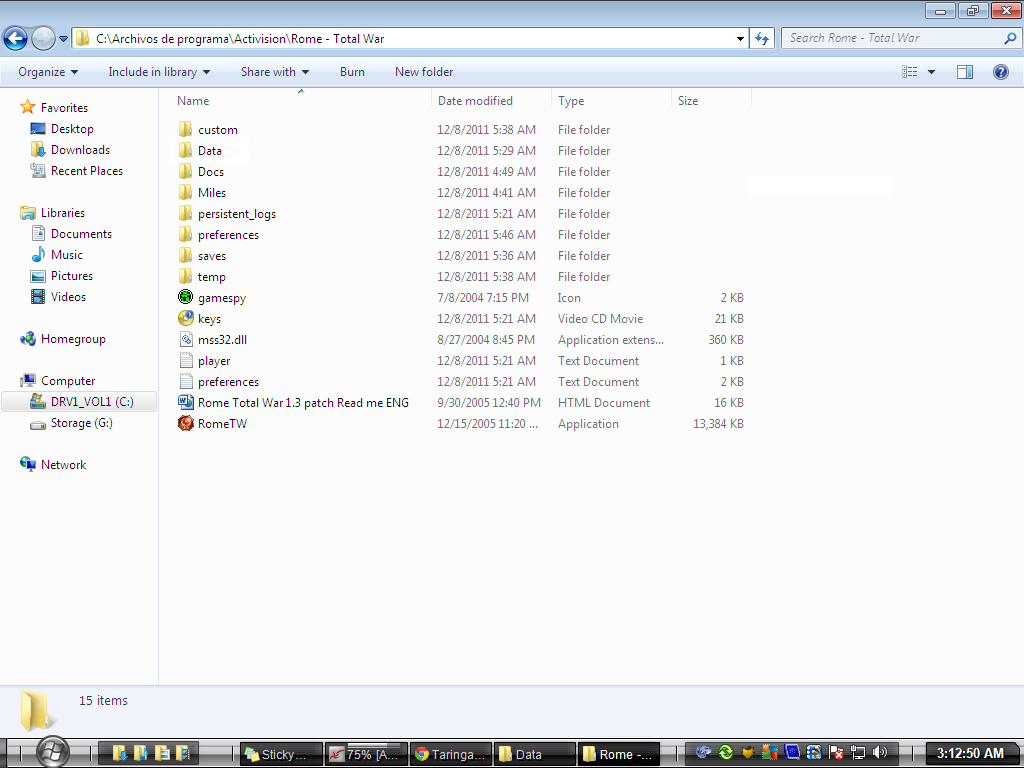The image size is (1024, 768).
Task: Select the preferences folder icon
Action: click(185, 234)
